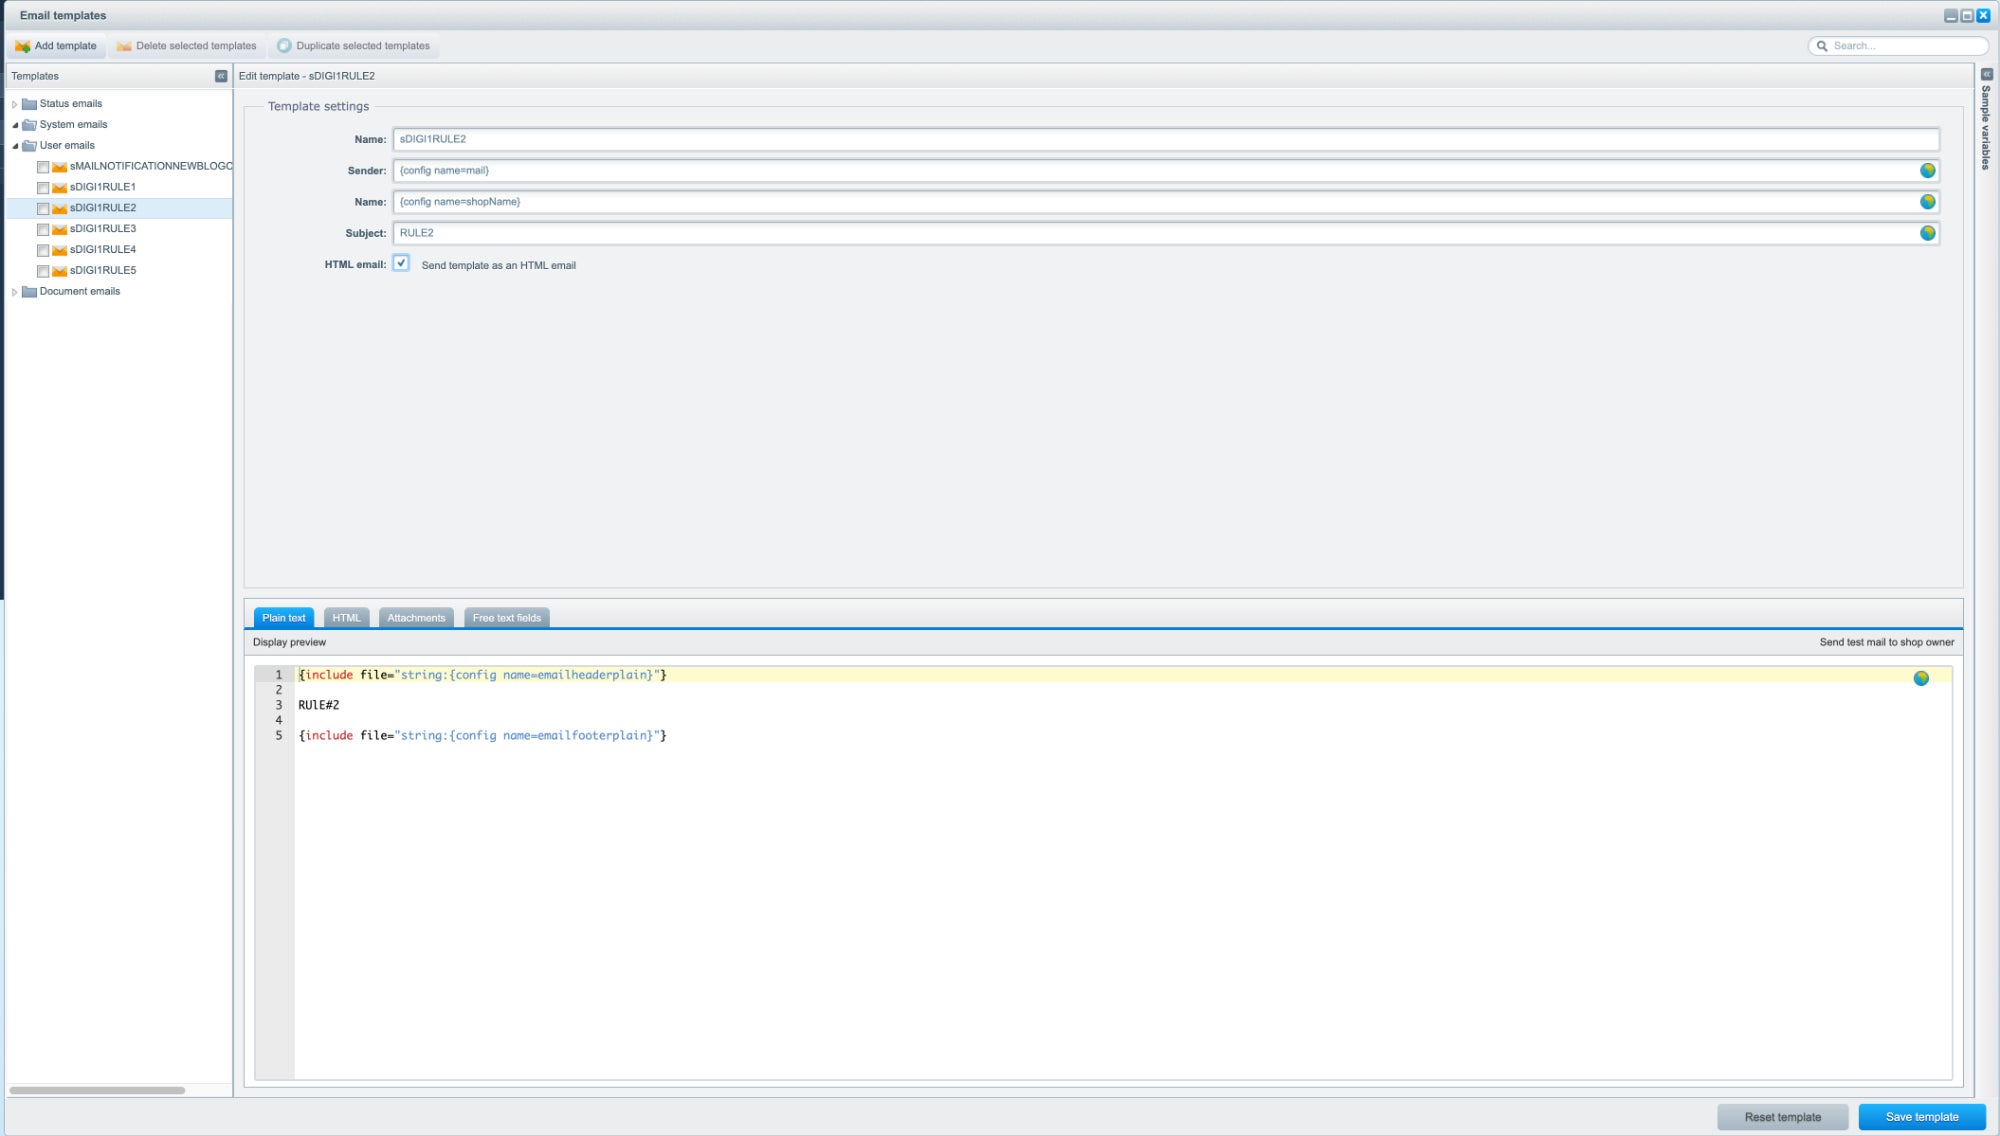Click Delete selected templates button
Screen dimensions: 2000x1136
(187, 46)
